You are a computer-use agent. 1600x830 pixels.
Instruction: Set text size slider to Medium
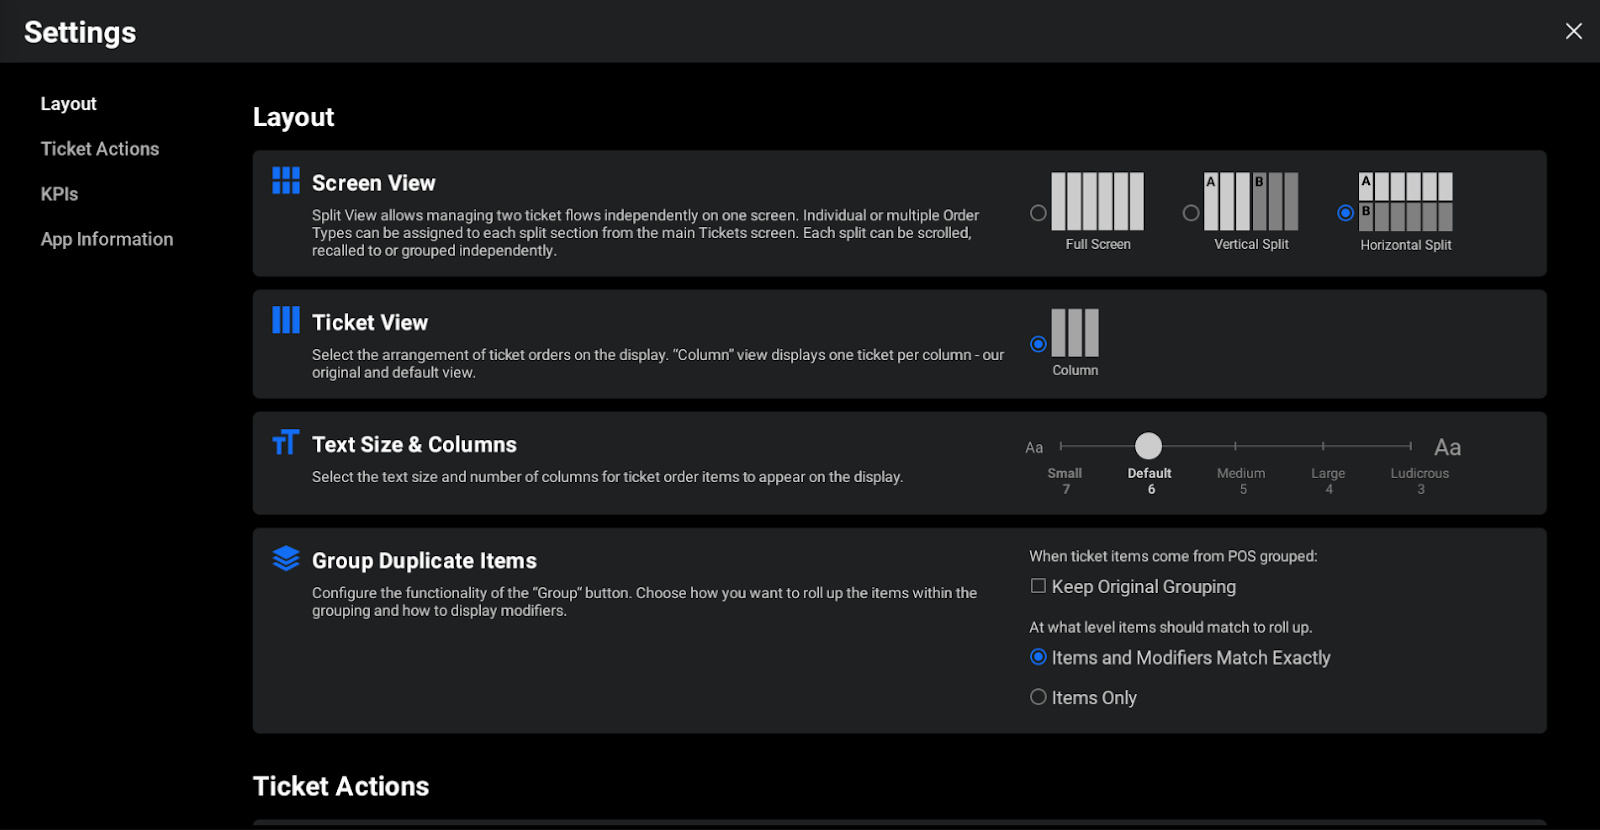coord(1236,446)
